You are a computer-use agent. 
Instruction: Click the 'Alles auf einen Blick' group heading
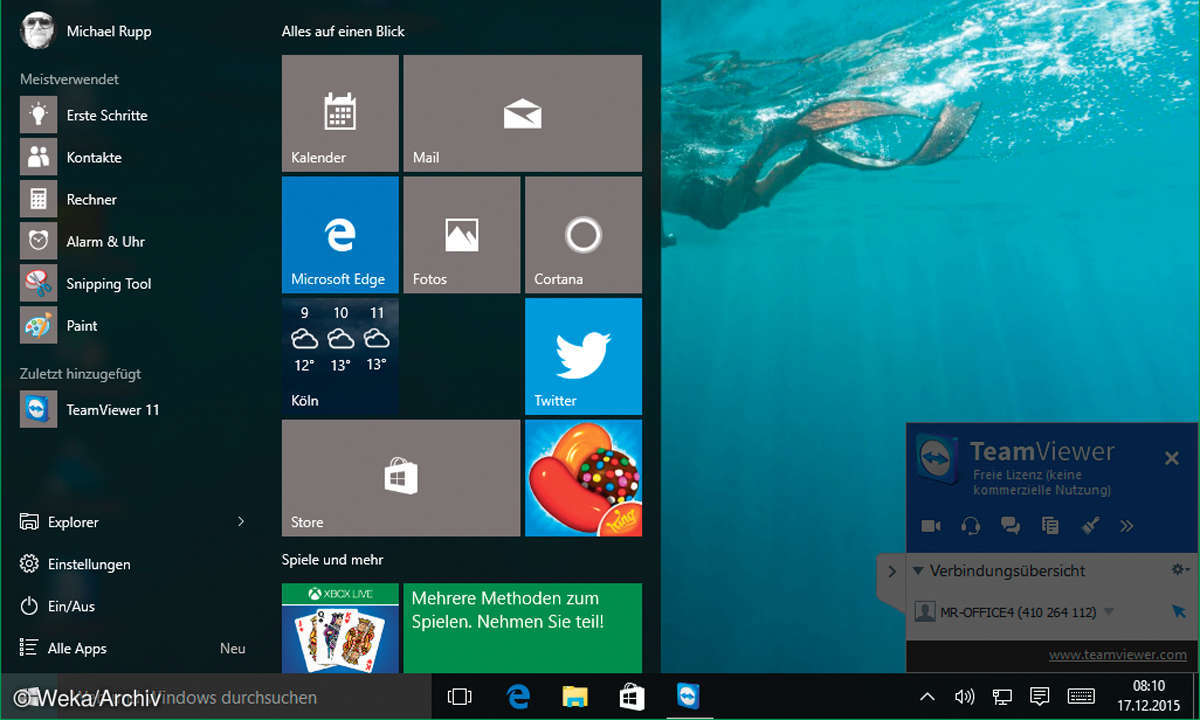coord(343,31)
